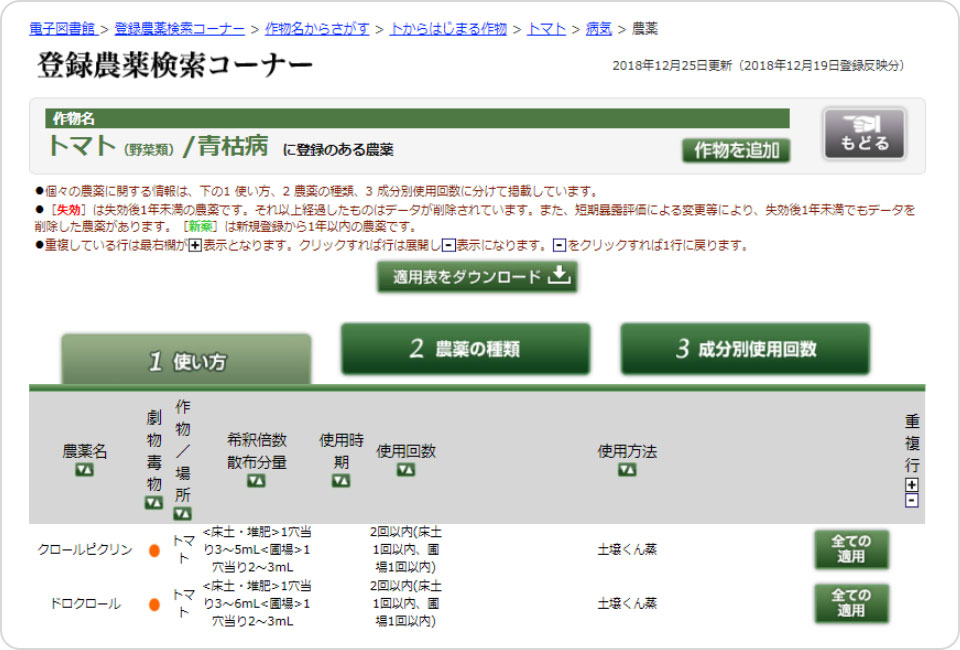
Task: Switch to the 3 成分別使用回数 tab
Action: click(x=745, y=349)
